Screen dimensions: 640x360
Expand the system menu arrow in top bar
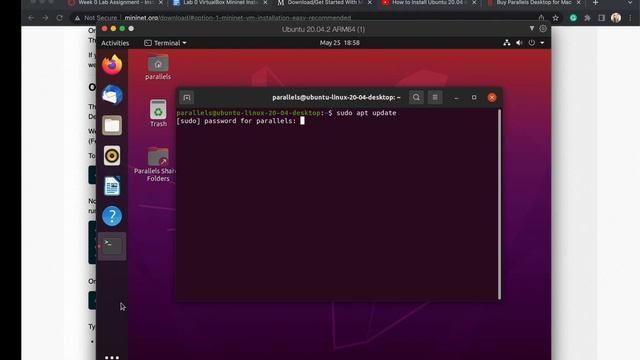tap(542, 43)
